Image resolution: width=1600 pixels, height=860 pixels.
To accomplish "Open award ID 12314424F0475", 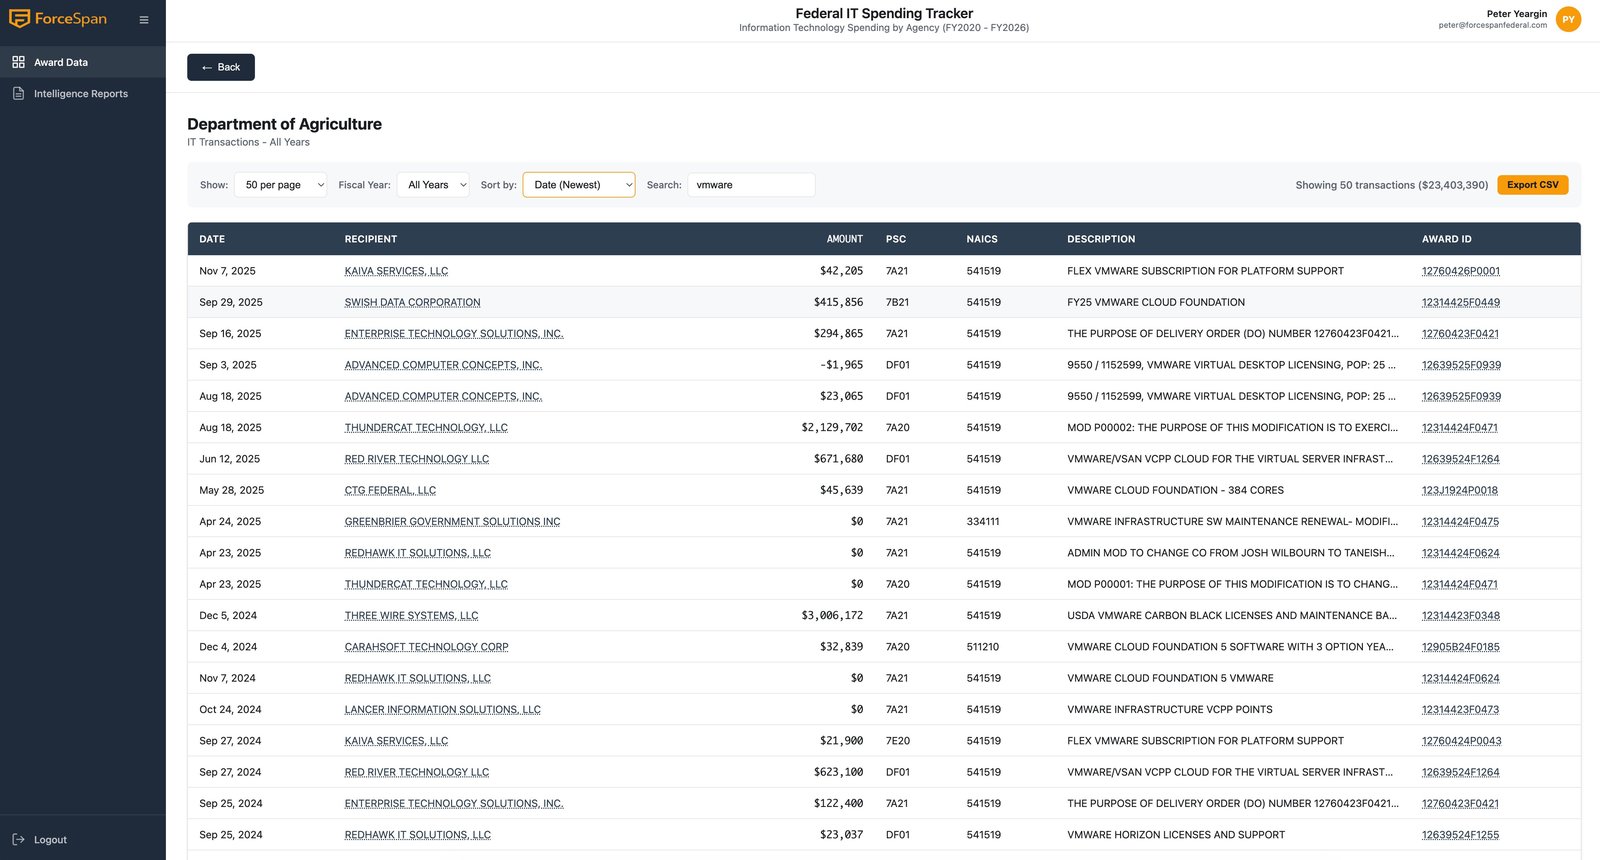I will (x=1460, y=521).
